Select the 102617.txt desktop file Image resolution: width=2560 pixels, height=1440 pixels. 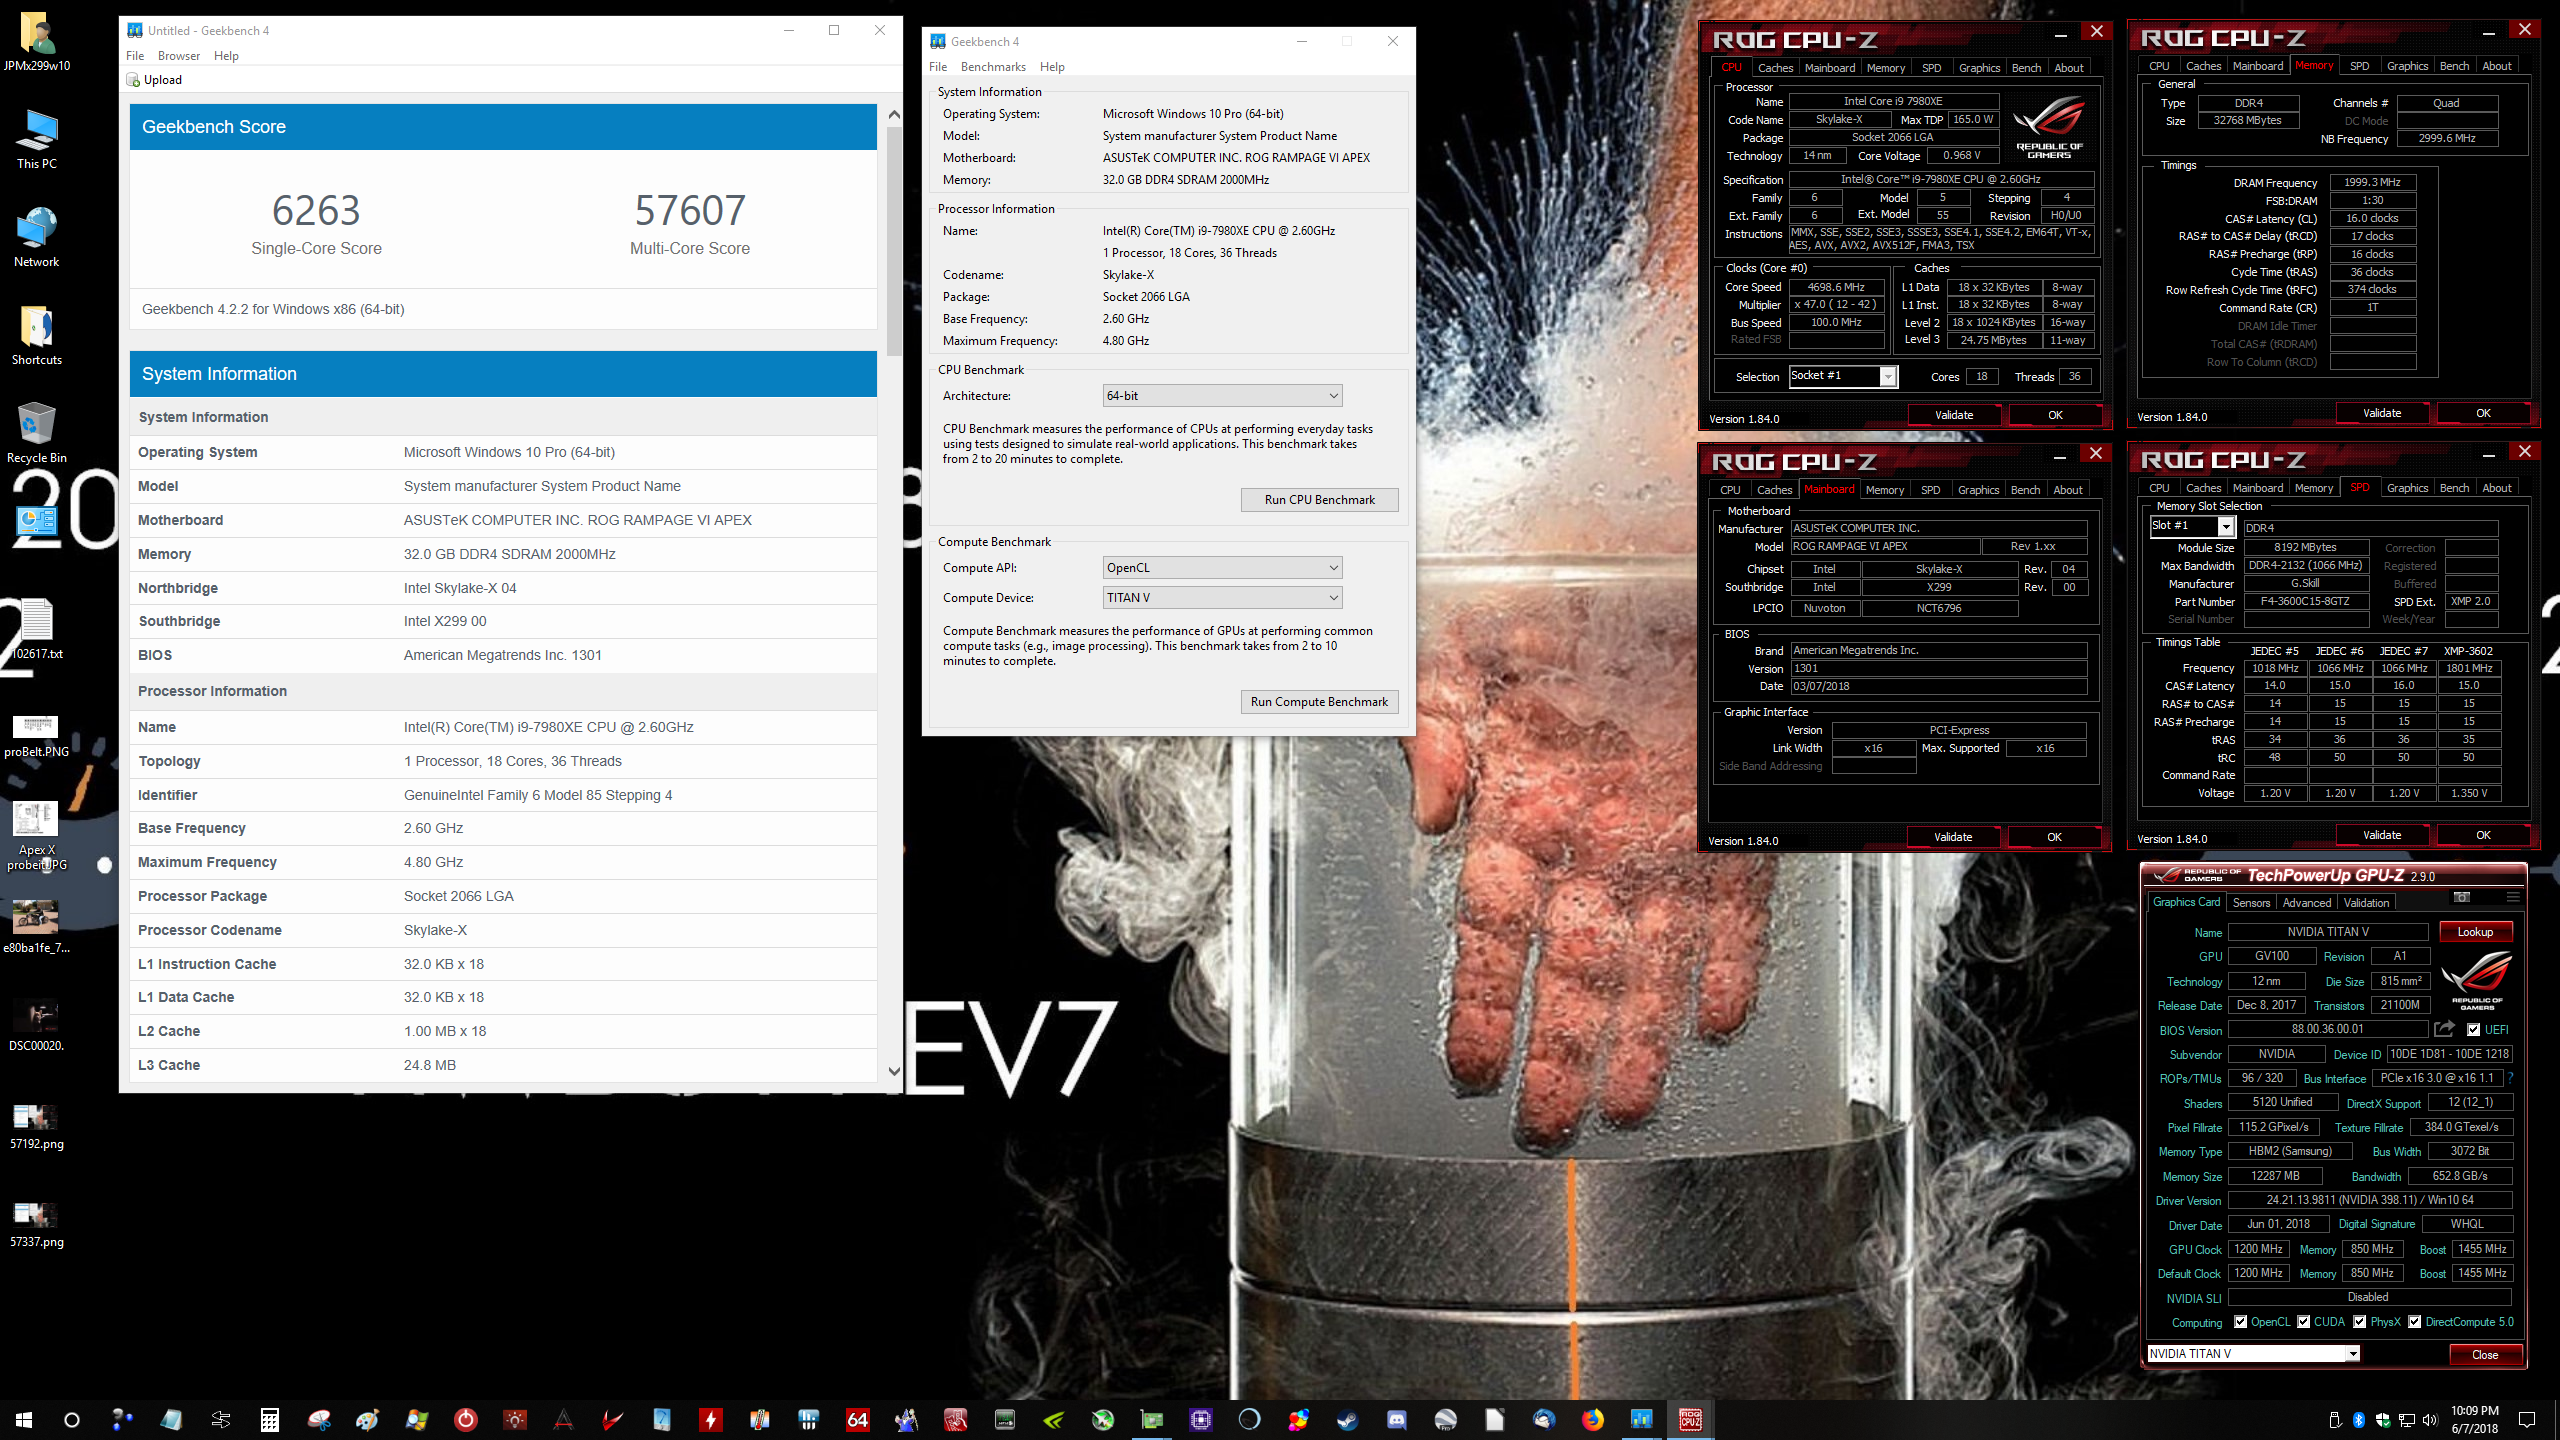(37, 630)
